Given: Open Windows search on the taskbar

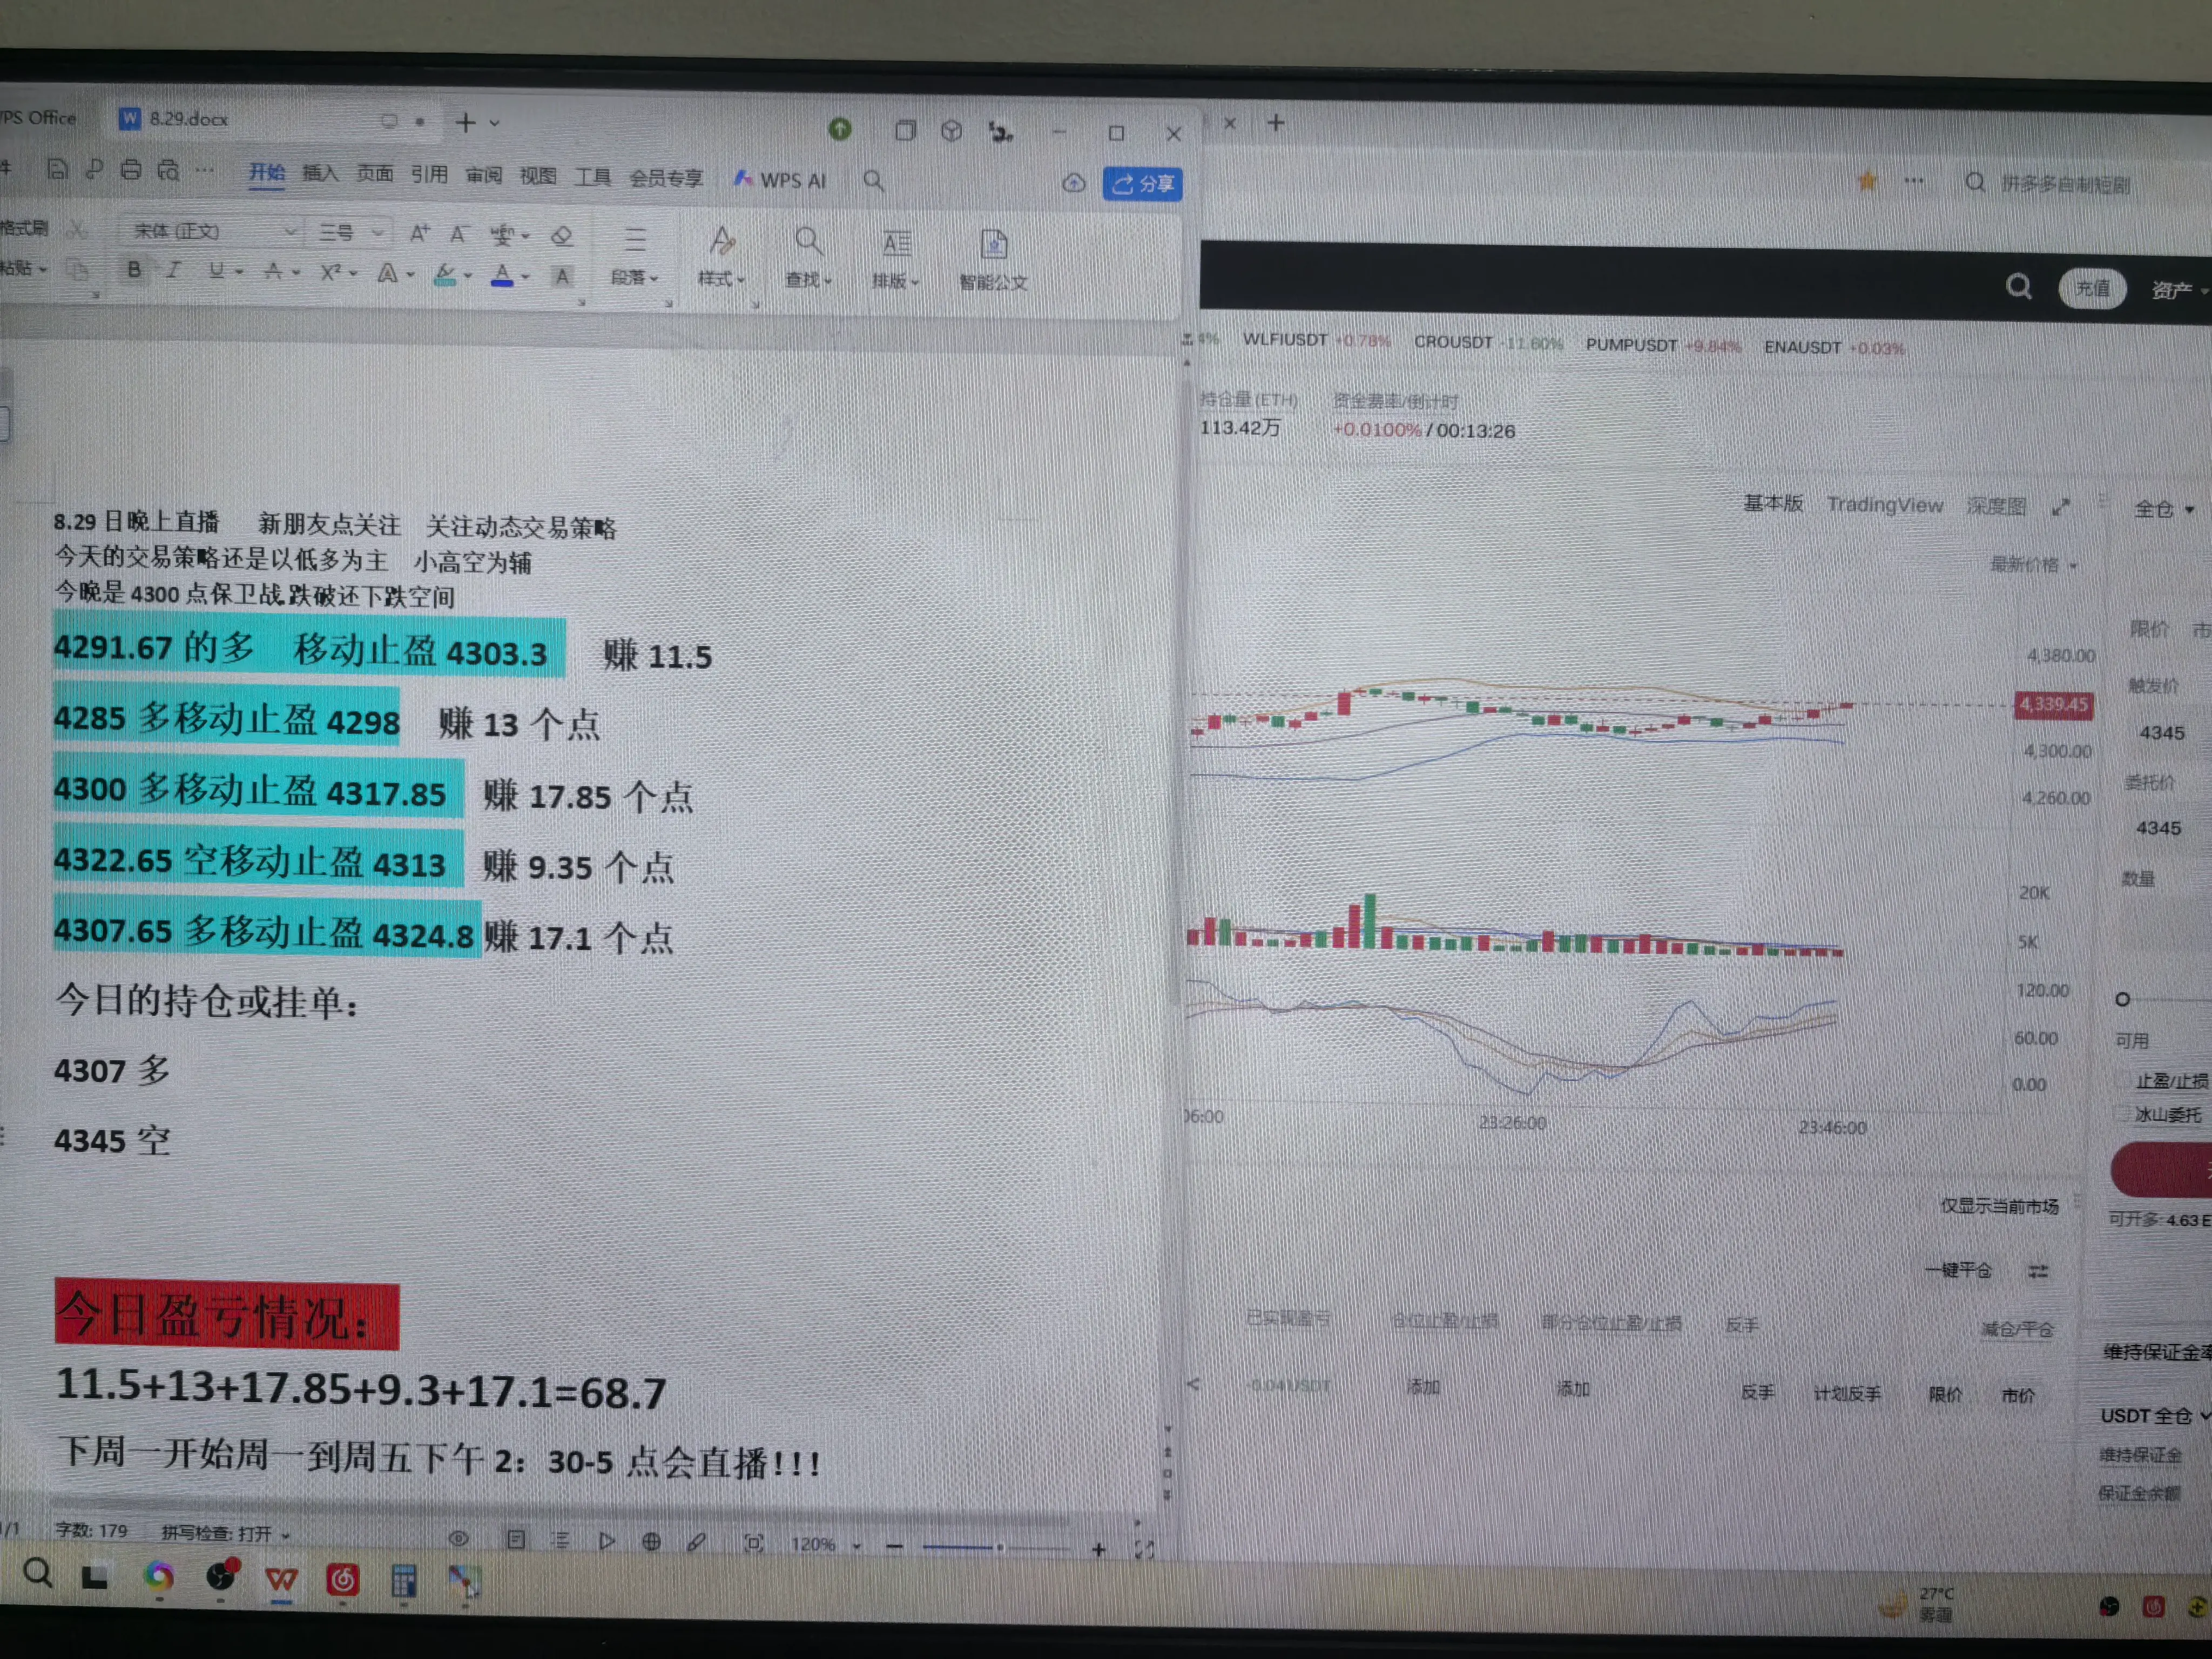Looking at the screenshot, I should pos(38,1573).
